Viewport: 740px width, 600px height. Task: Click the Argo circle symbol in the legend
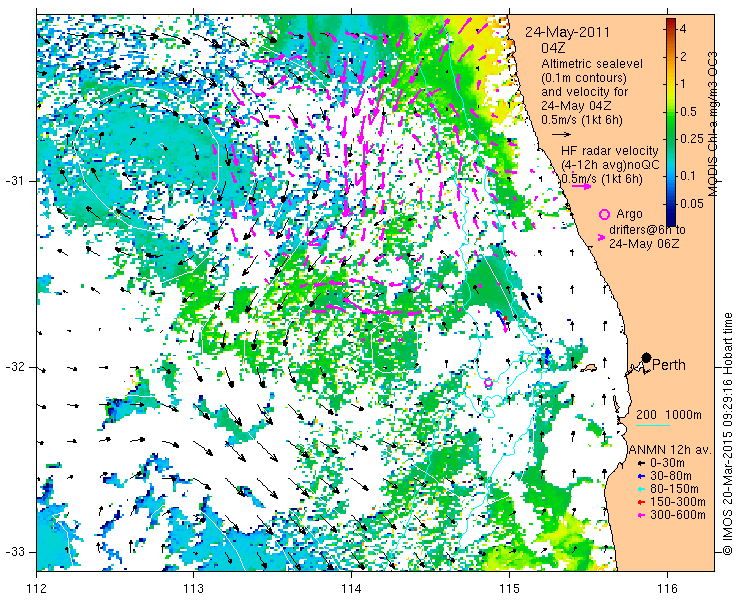click(x=604, y=214)
